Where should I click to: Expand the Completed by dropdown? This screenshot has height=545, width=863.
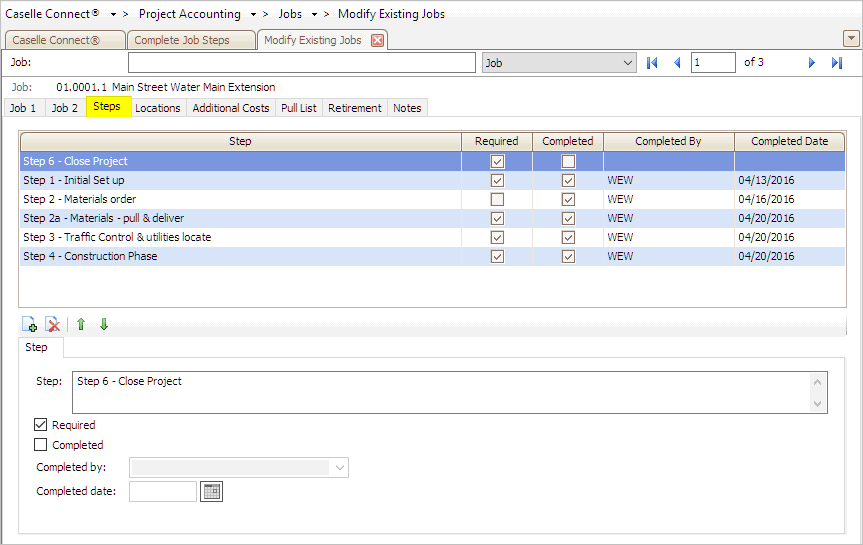tap(341, 467)
